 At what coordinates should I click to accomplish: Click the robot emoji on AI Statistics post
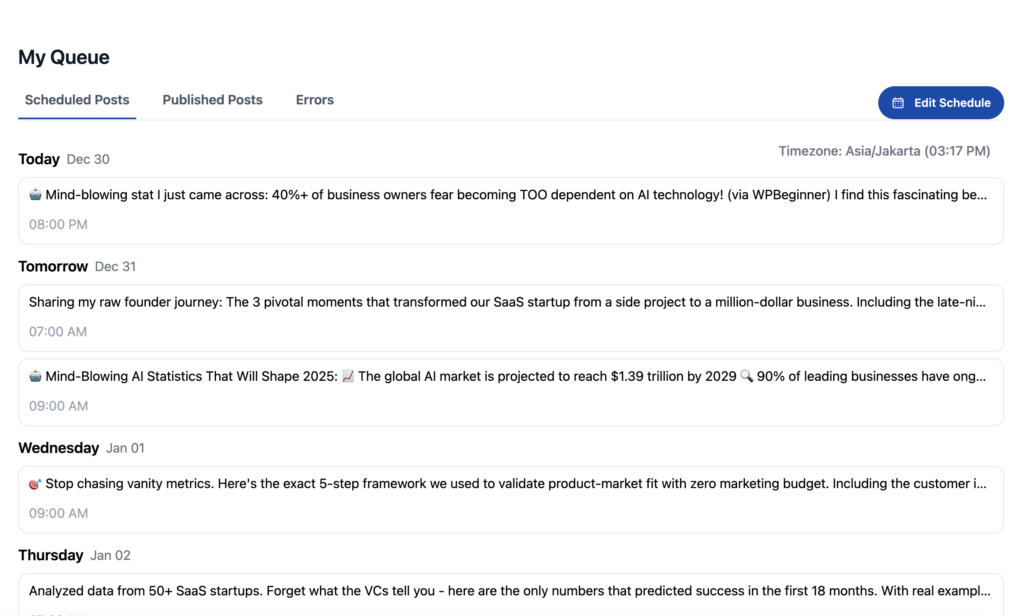(35, 377)
